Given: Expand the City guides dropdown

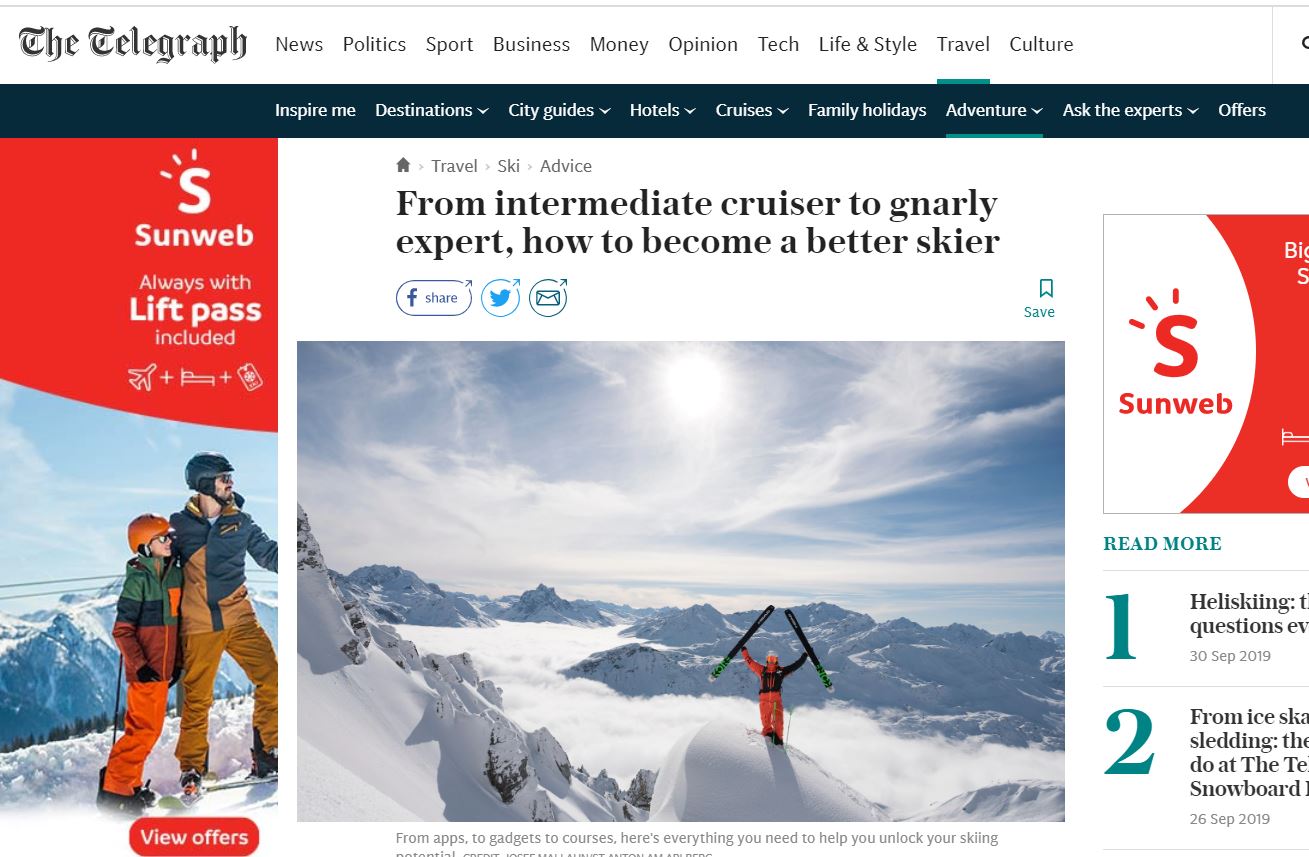Looking at the screenshot, I should [559, 110].
